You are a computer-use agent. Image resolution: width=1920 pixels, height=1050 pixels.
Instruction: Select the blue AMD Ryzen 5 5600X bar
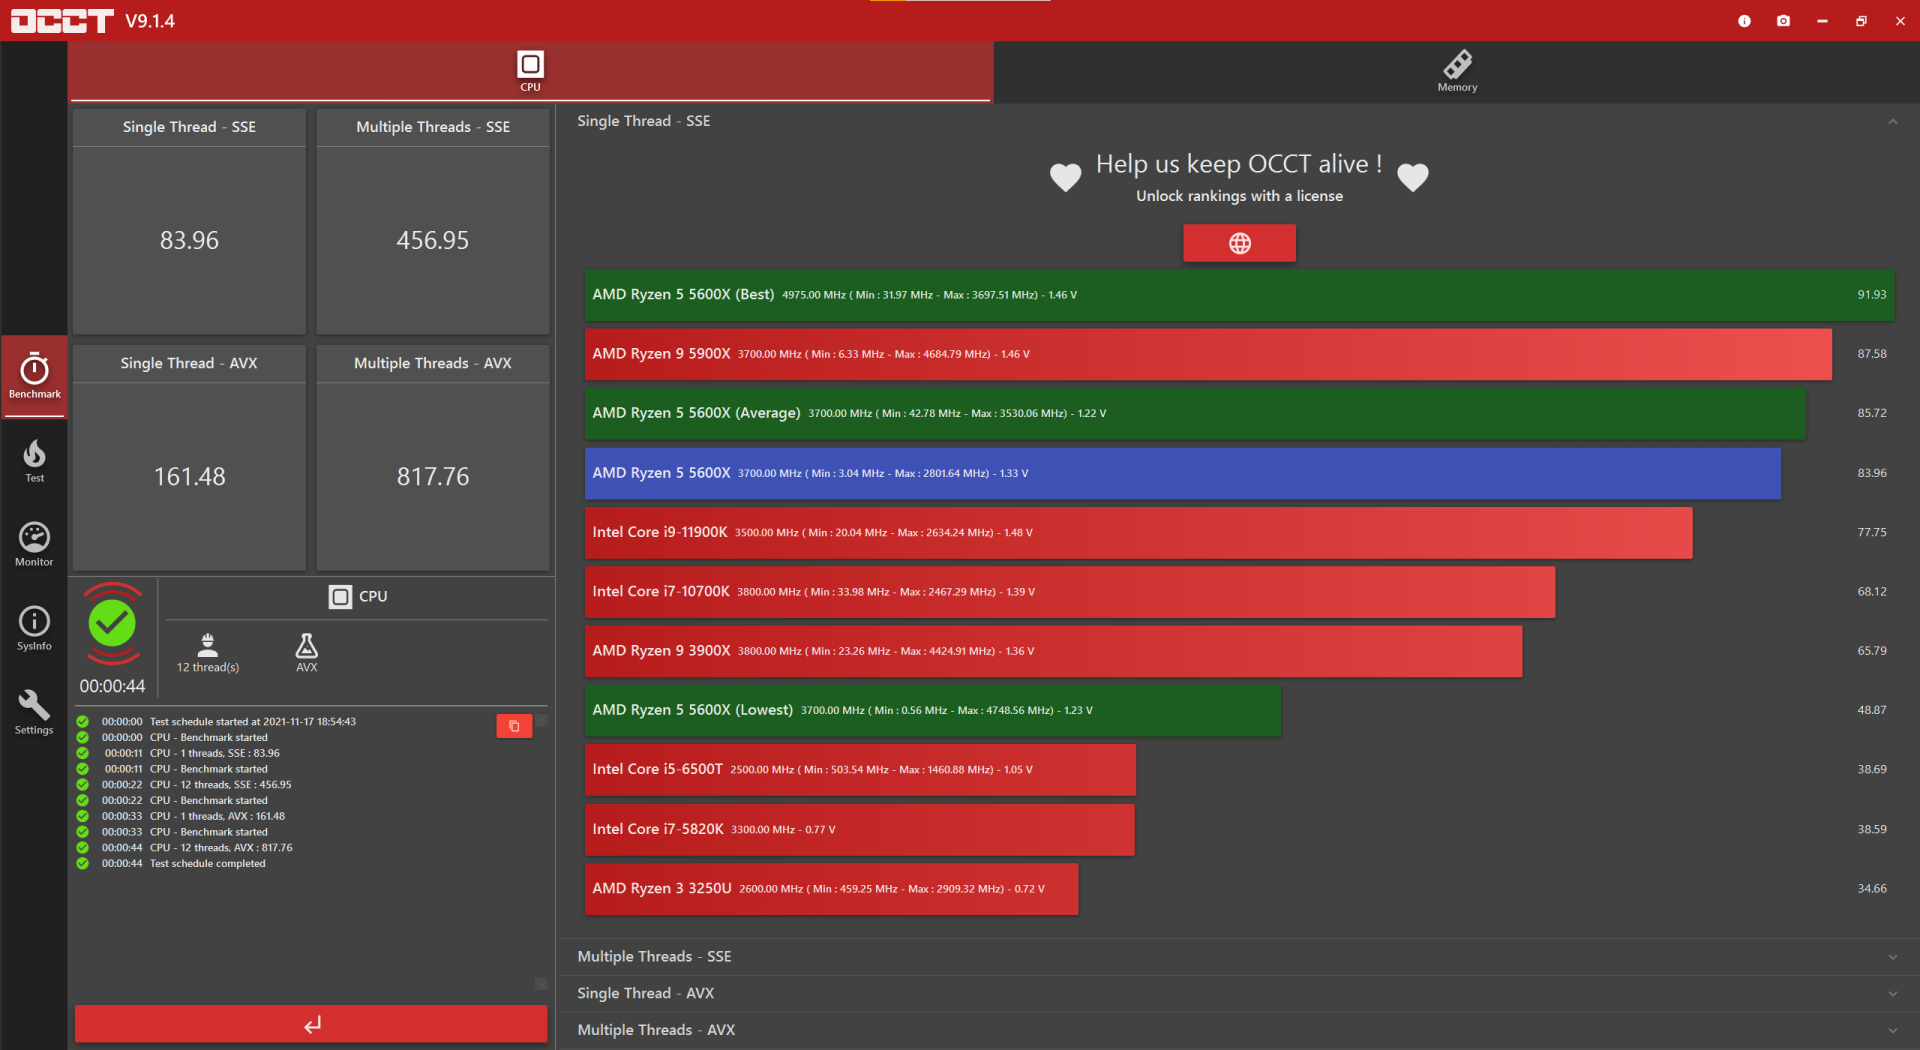pyautogui.click(x=1183, y=473)
